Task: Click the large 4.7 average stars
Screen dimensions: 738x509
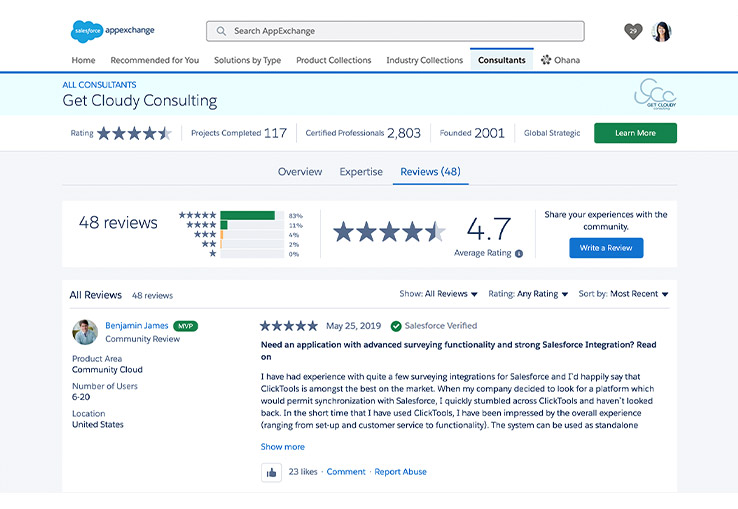Action: coord(389,232)
